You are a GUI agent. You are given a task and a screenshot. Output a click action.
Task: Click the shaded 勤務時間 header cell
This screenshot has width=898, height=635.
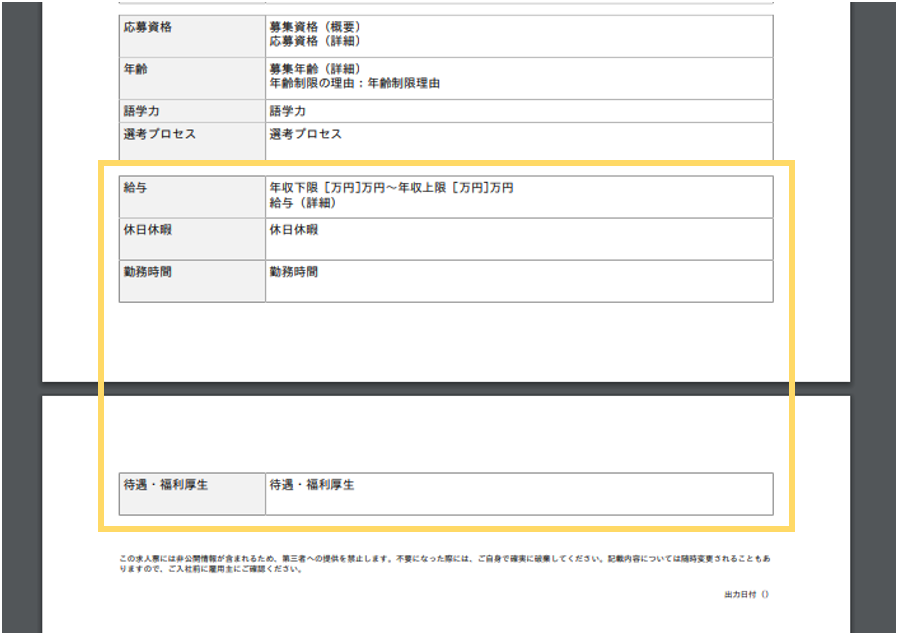click(192, 281)
